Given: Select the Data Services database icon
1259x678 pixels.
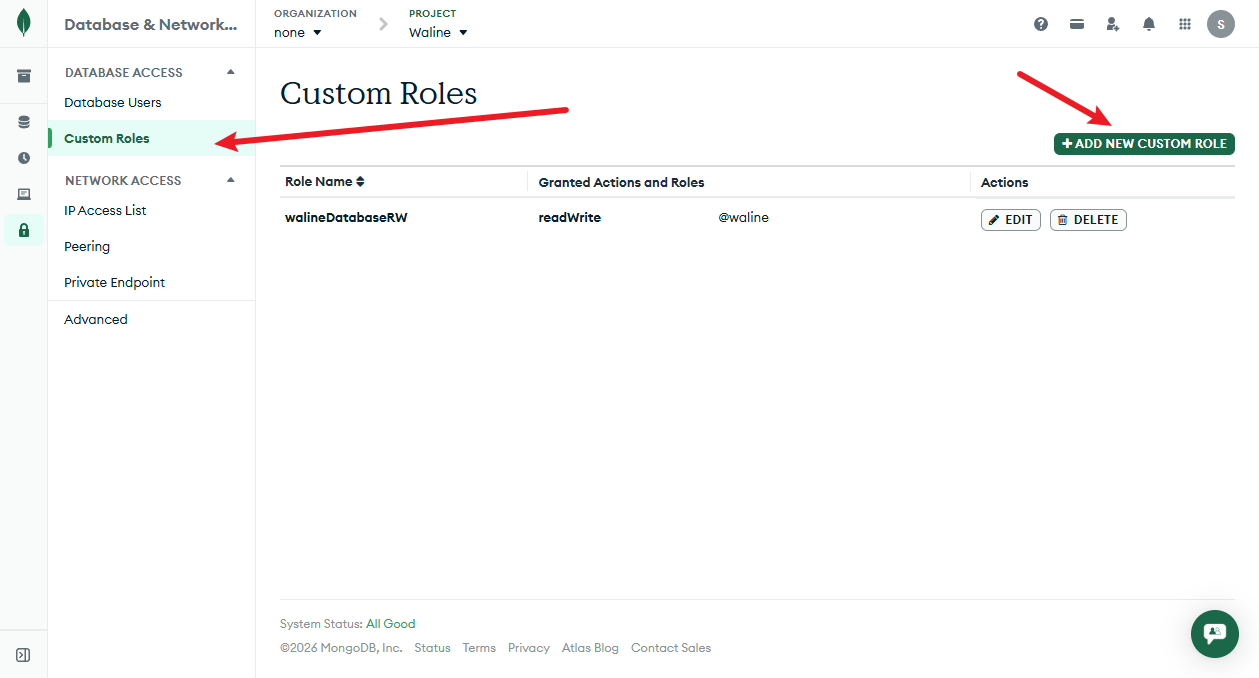Looking at the screenshot, I should point(22,121).
